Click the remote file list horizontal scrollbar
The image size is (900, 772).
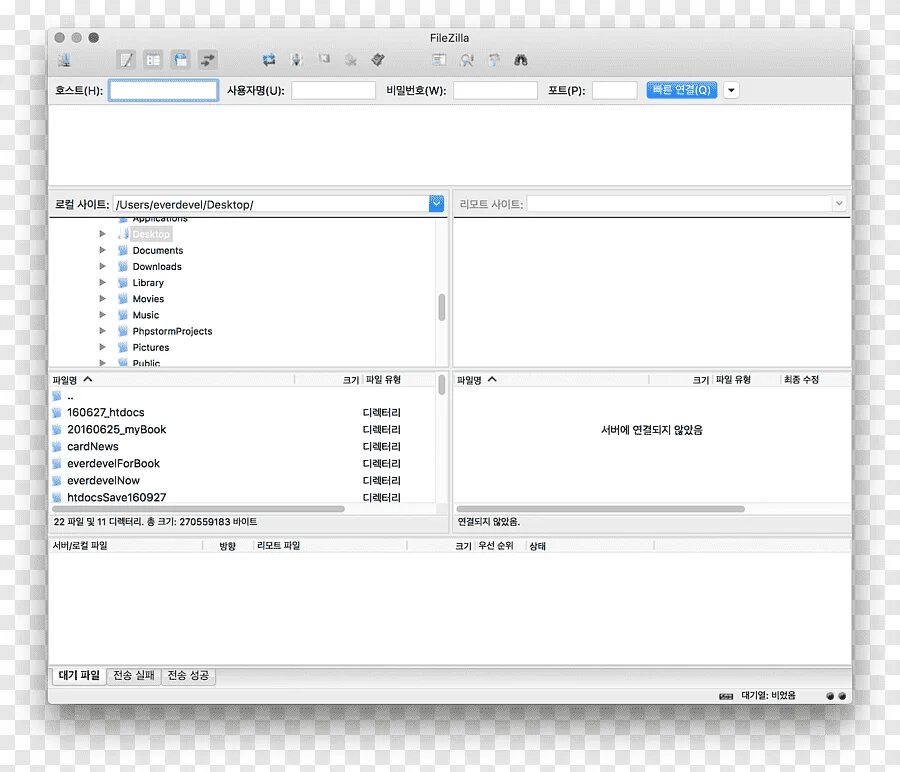coord(600,509)
